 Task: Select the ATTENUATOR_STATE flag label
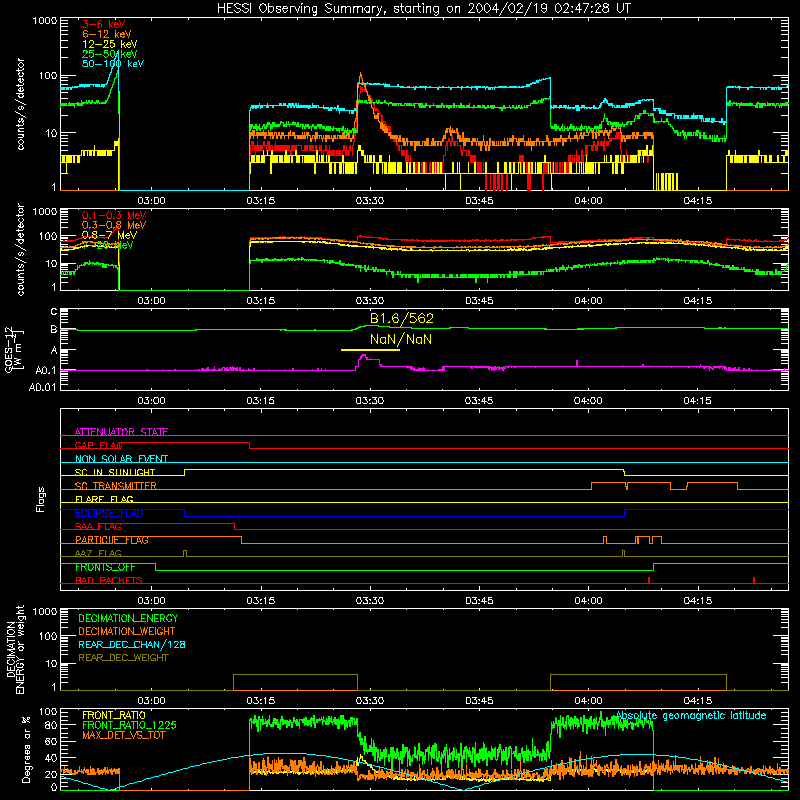pos(121,432)
